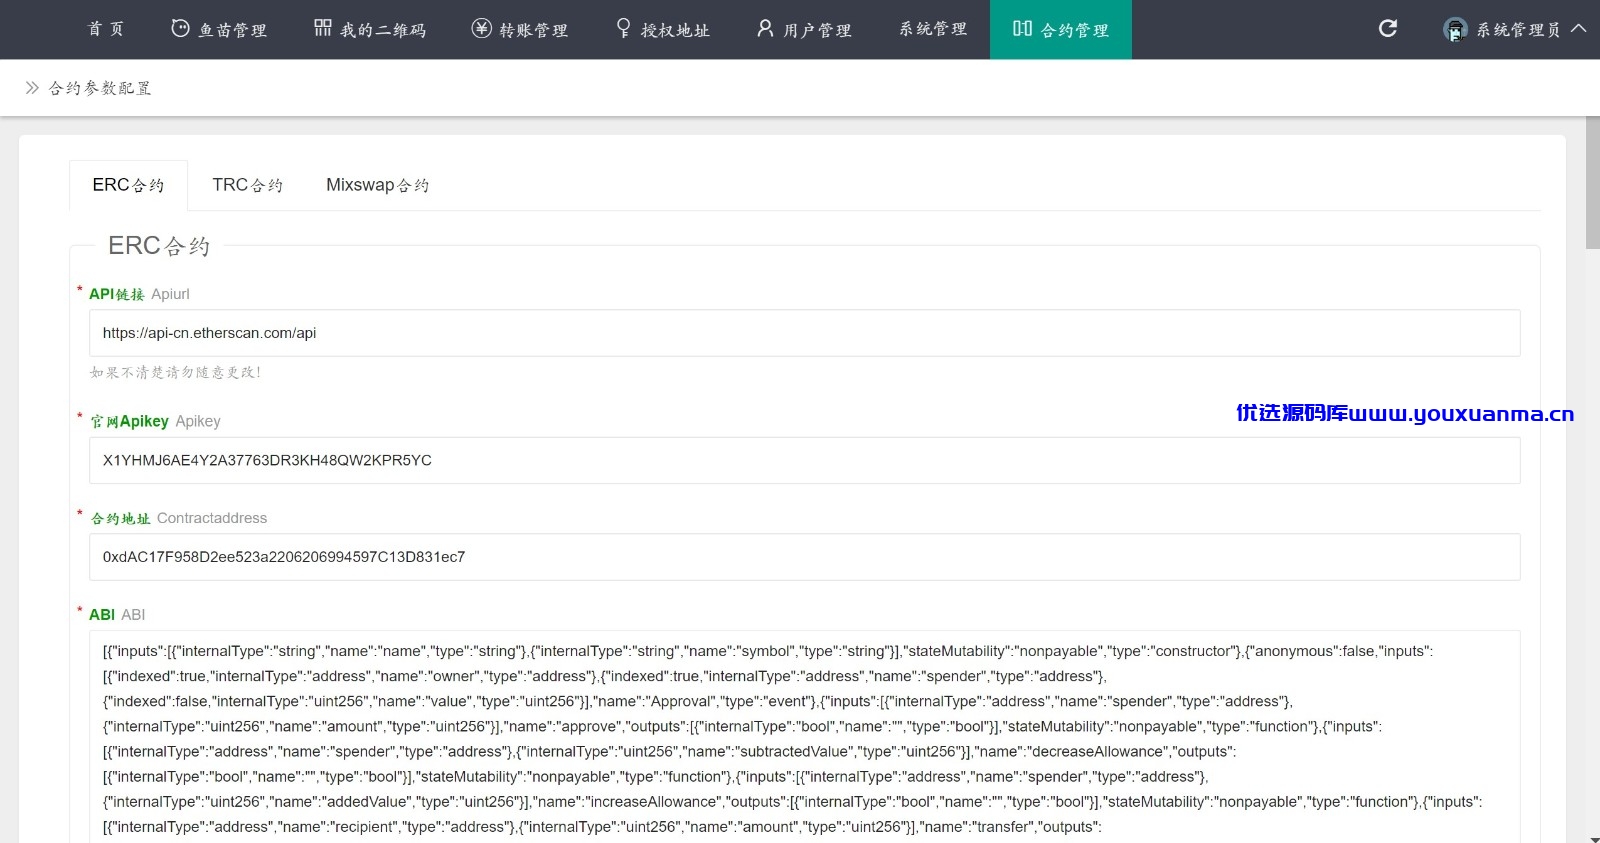Click the API链接 Apiurl input field

pos(805,333)
